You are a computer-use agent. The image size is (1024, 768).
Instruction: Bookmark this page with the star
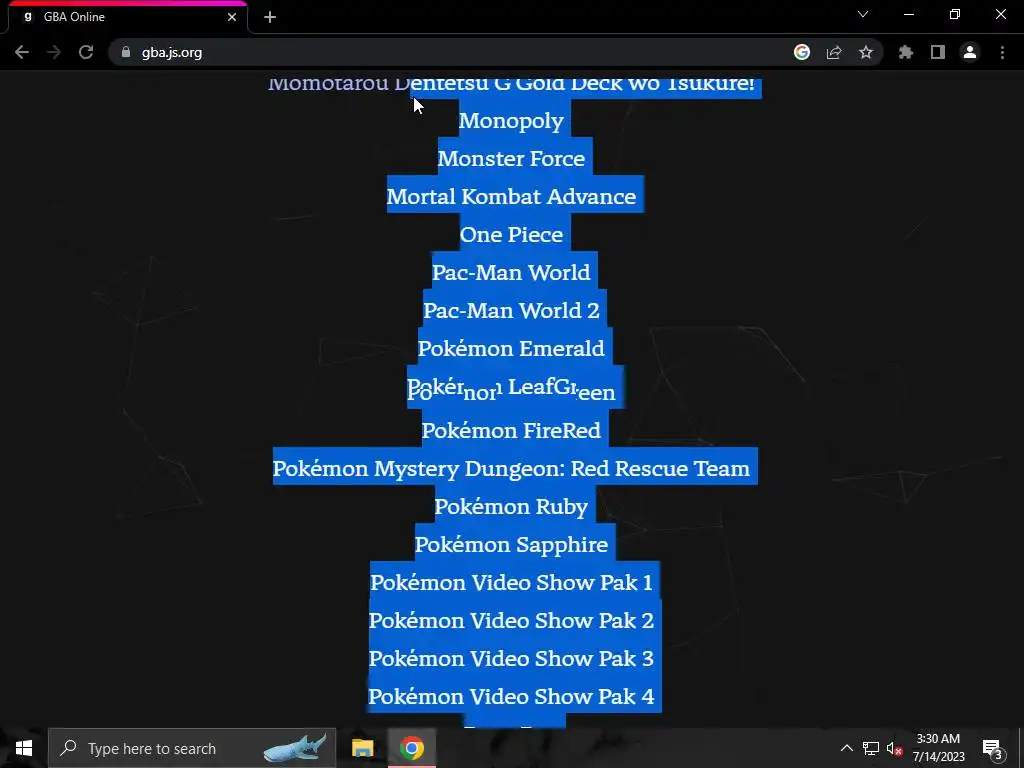tap(866, 52)
